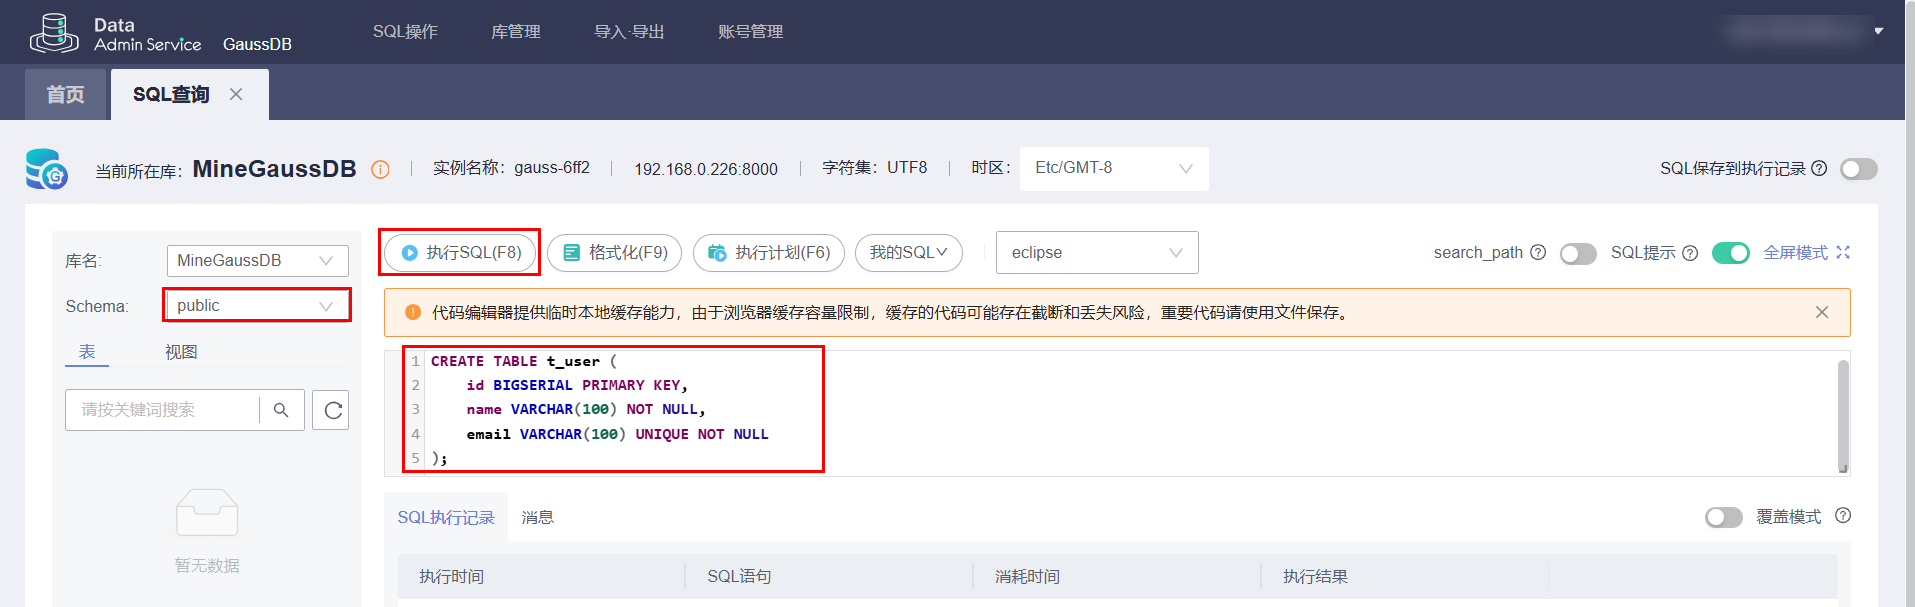Enable SQL保存到执行记录 toggle
The width and height of the screenshot is (1915, 607).
click(x=1858, y=169)
